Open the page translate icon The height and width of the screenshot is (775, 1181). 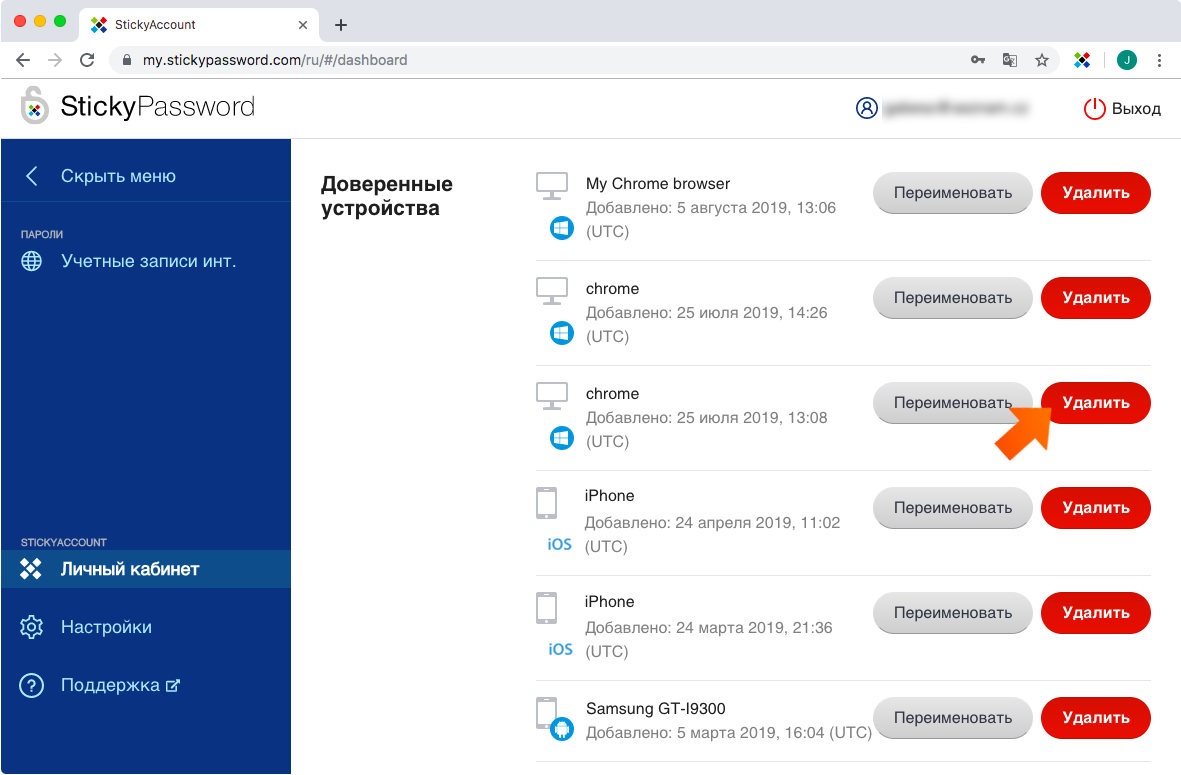click(1010, 60)
